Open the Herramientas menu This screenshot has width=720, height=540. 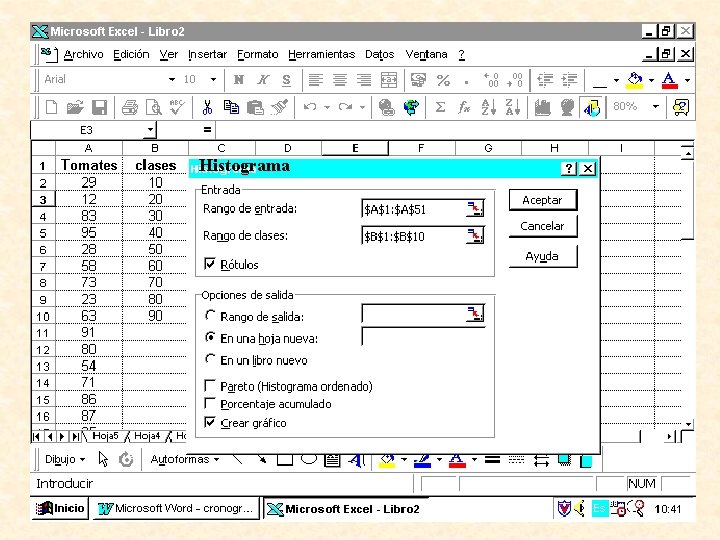[x=321, y=54]
